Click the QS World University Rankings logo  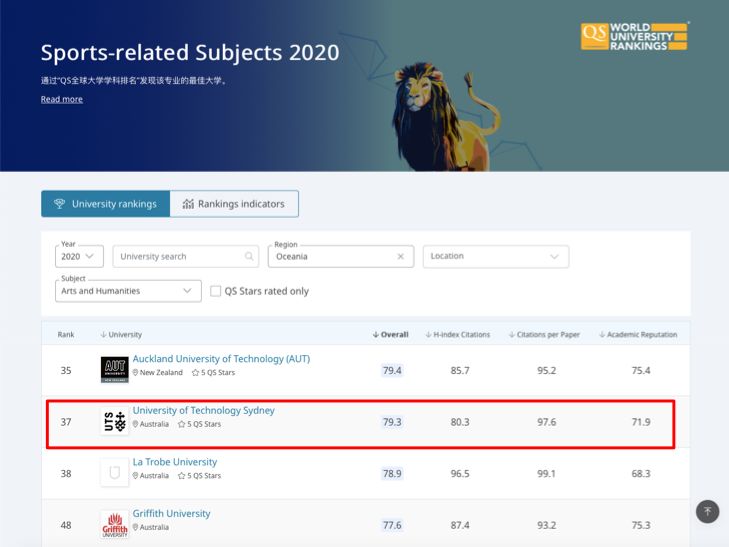tap(635, 36)
